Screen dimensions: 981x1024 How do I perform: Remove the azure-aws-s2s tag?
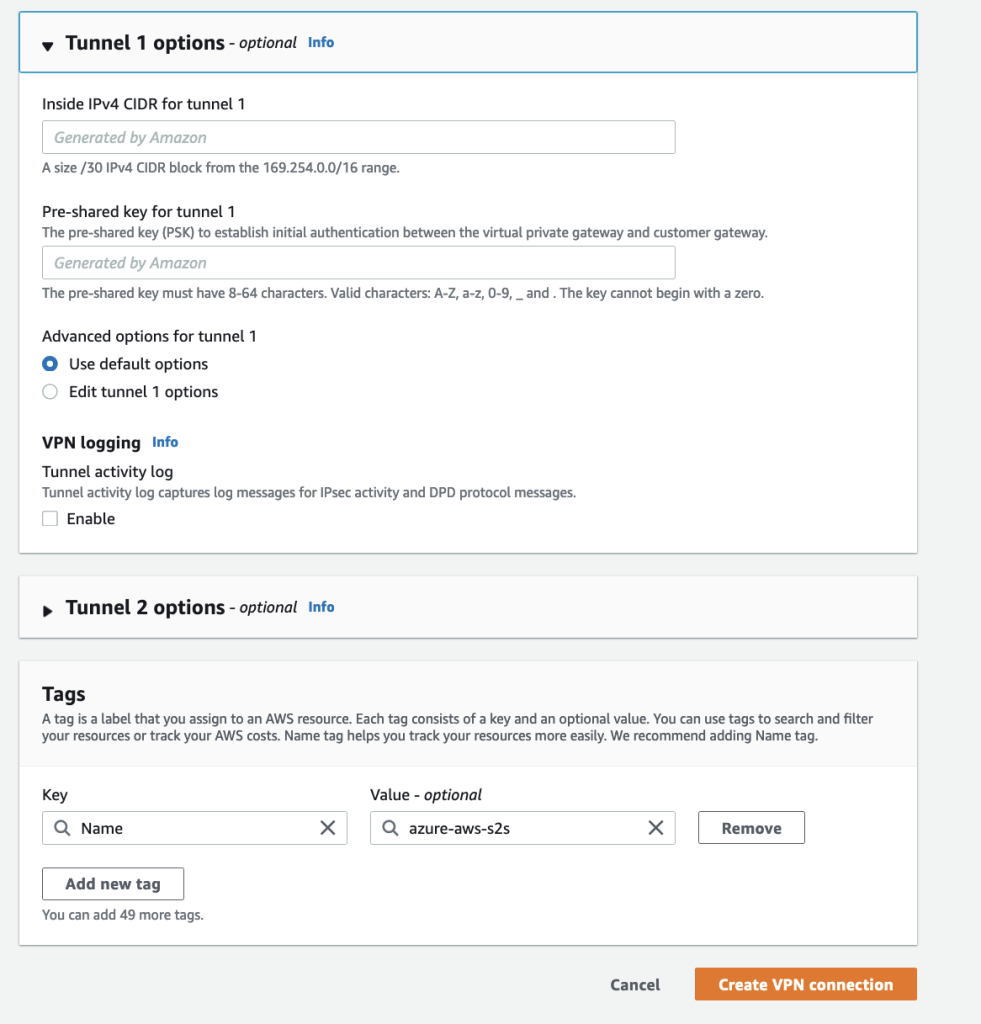(750, 827)
